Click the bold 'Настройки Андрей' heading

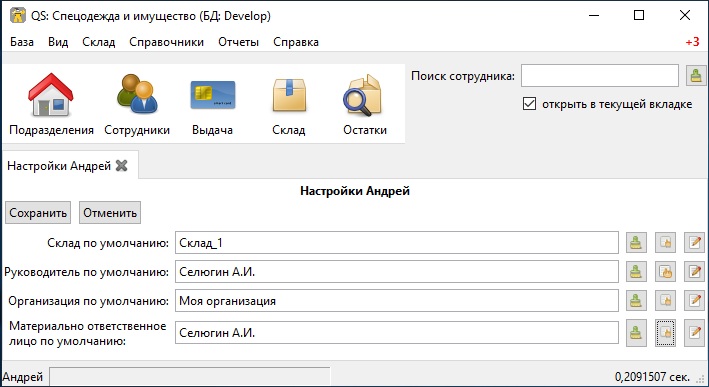click(355, 191)
